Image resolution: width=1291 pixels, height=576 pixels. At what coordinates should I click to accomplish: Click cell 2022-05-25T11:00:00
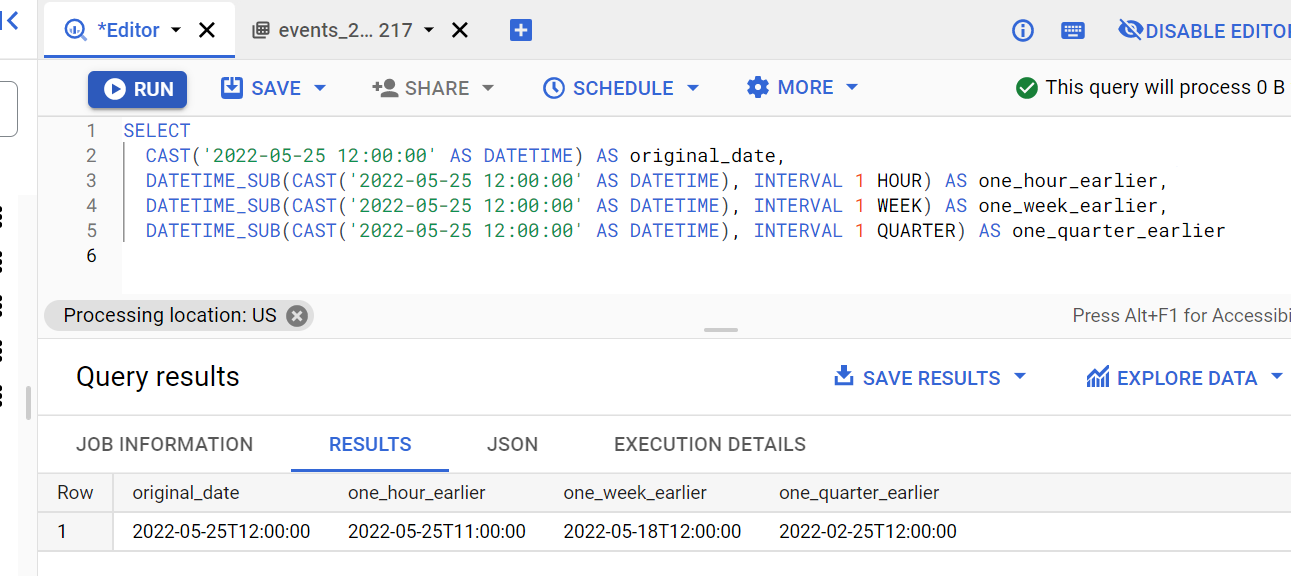click(437, 531)
